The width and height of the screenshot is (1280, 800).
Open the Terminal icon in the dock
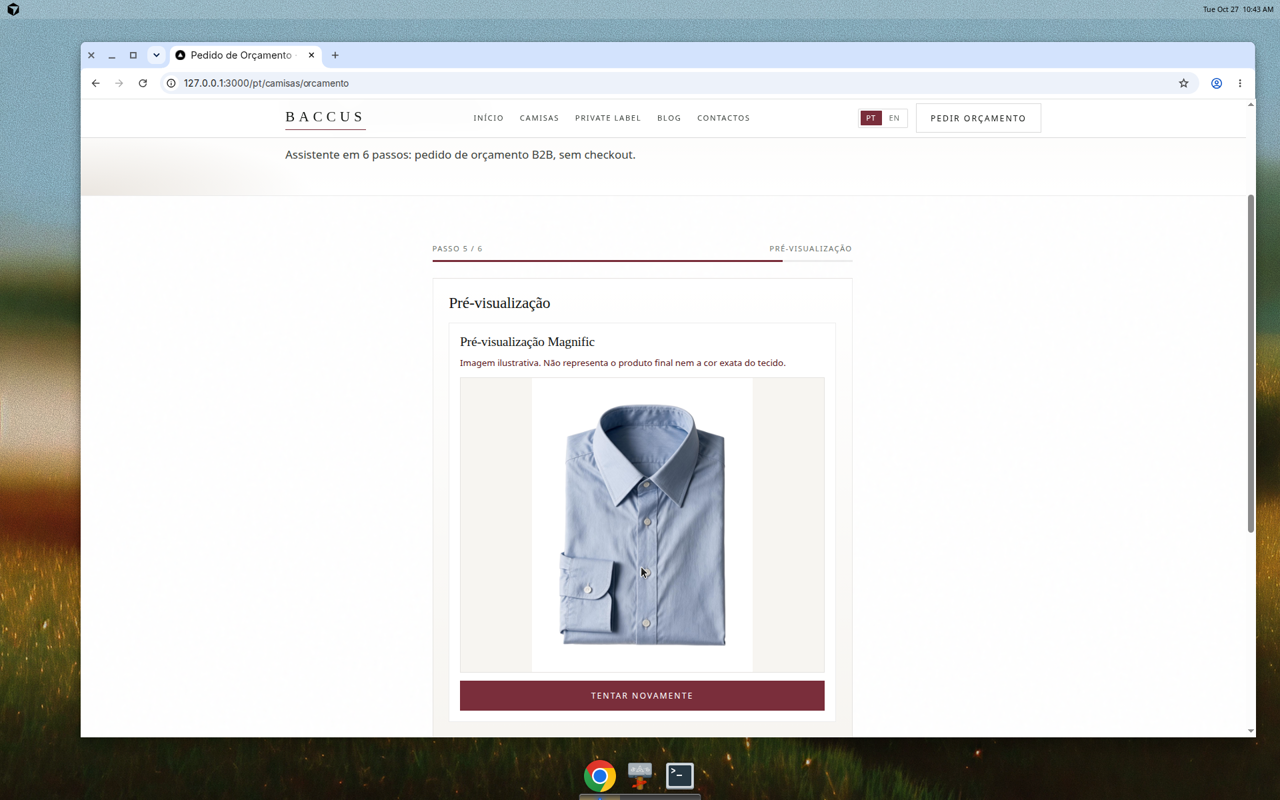pos(680,775)
